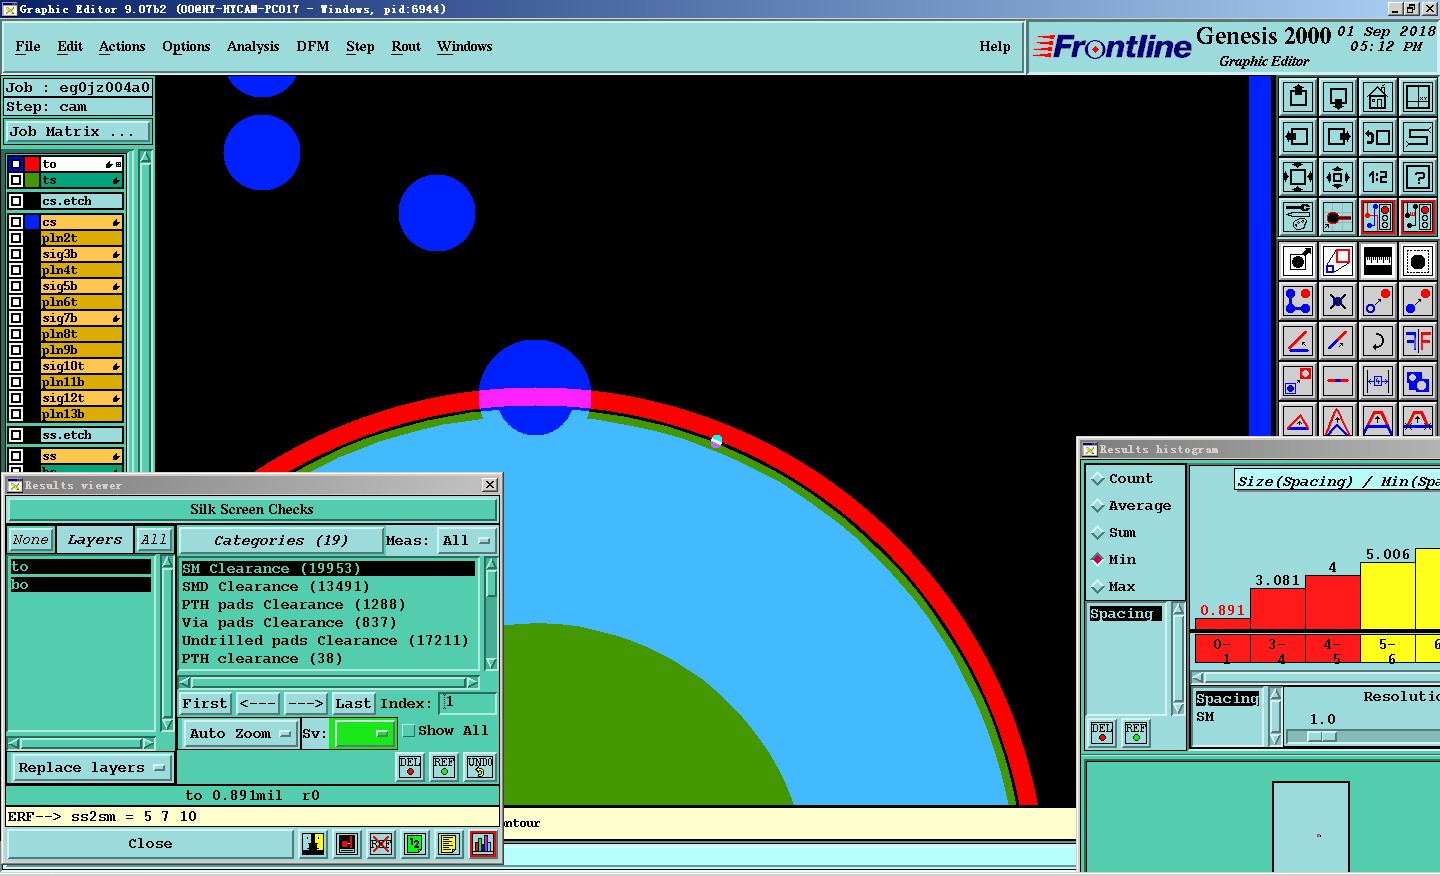Toggle the Show All checkbox
Image resolution: width=1440 pixels, height=876 pixels.
(409, 731)
